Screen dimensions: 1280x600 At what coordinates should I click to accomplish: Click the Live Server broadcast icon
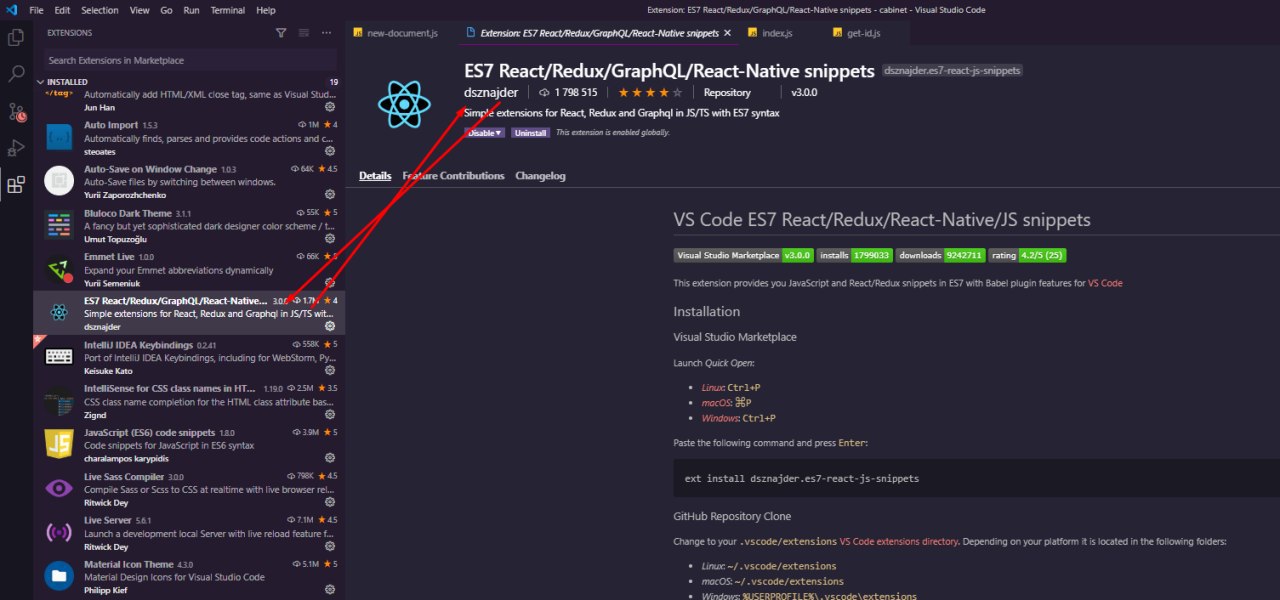coord(59,533)
